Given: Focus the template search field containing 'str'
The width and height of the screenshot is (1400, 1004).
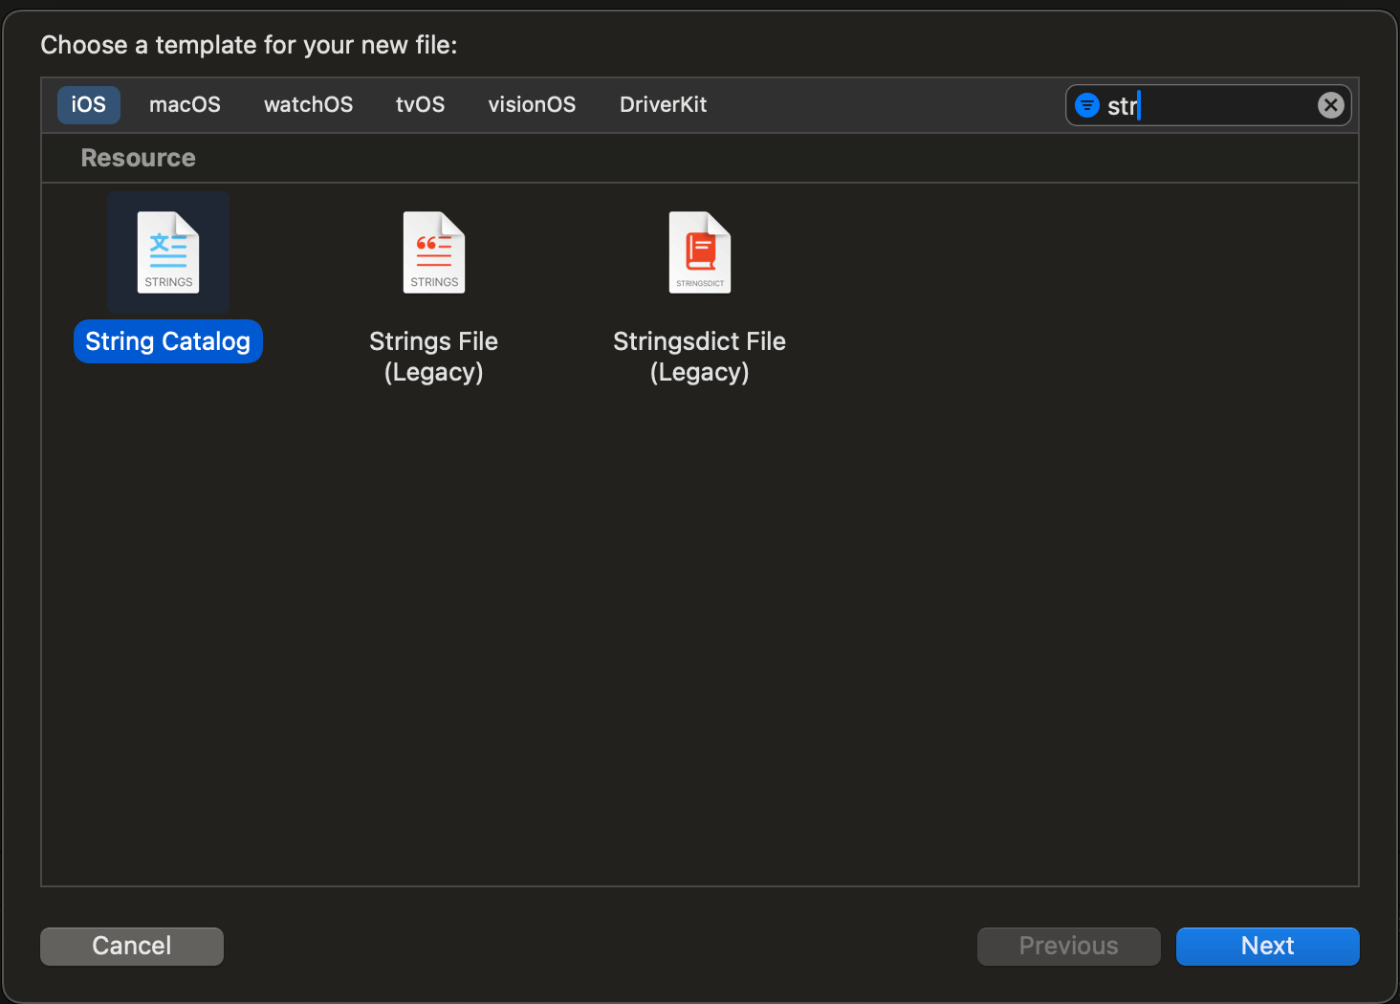Looking at the screenshot, I should 1208,105.
